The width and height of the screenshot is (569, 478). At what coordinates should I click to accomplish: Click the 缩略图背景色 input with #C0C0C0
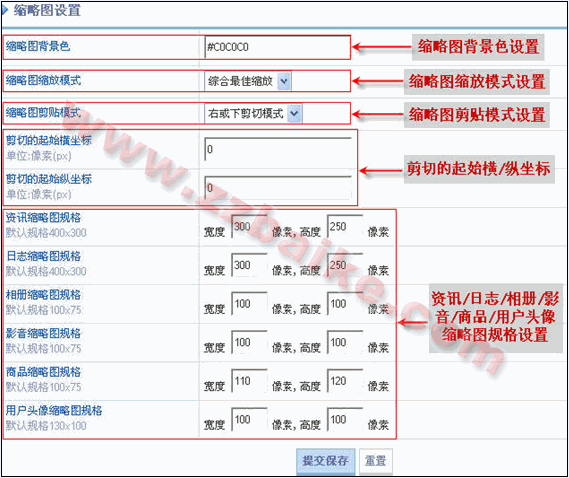(278, 47)
